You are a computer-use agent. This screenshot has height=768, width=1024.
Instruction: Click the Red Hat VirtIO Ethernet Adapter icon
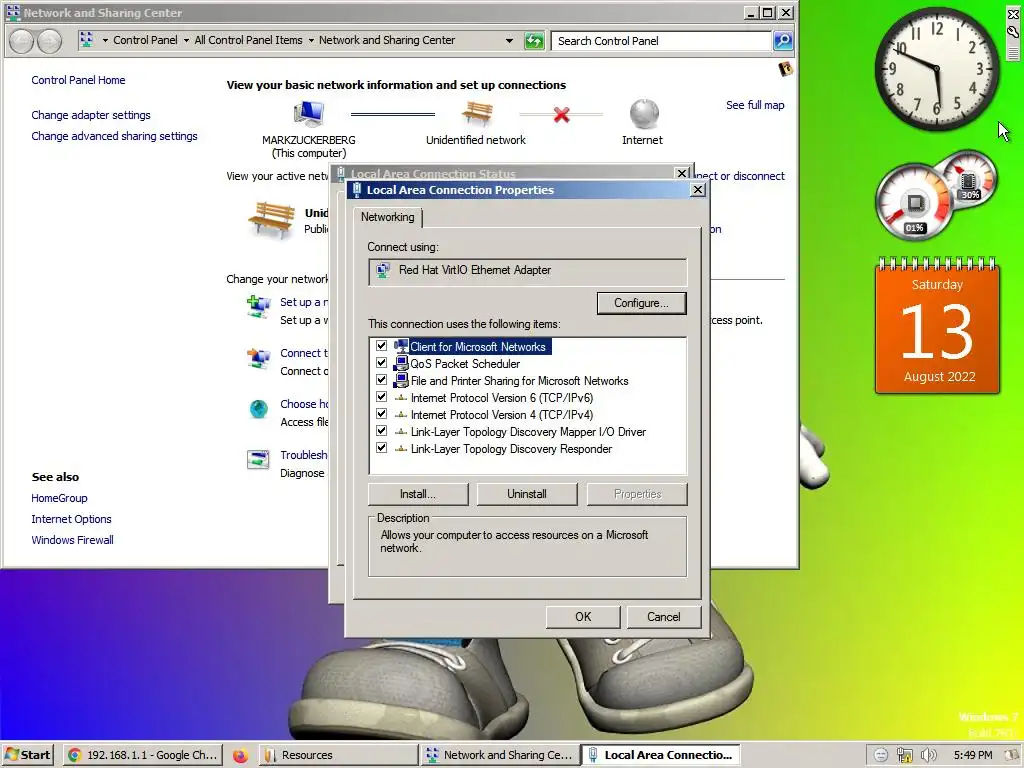tap(383, 270)
